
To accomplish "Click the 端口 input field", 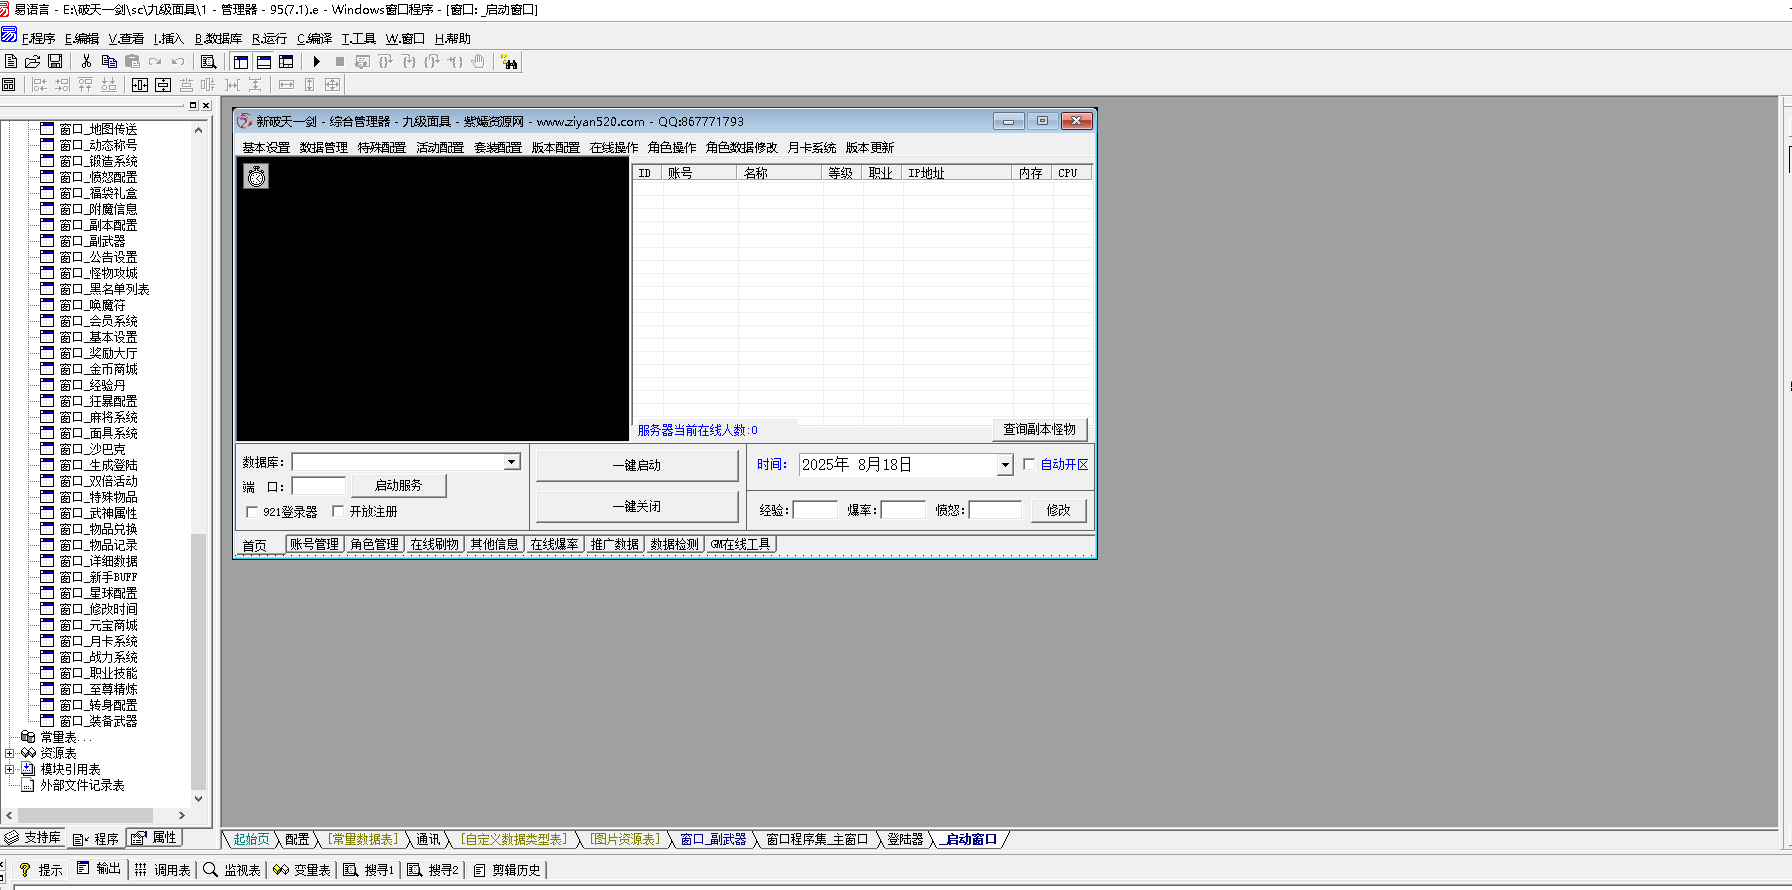I will click(x=319, y=487).
